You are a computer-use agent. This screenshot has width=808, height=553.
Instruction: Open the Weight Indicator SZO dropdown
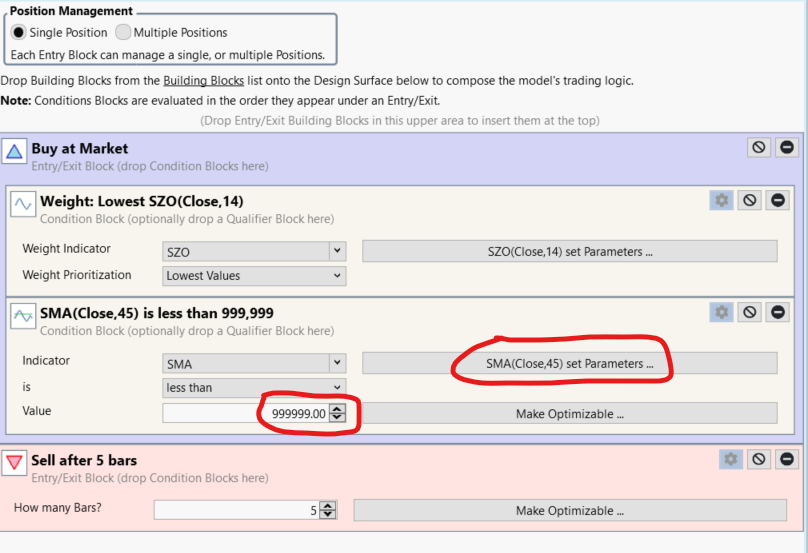254,252
